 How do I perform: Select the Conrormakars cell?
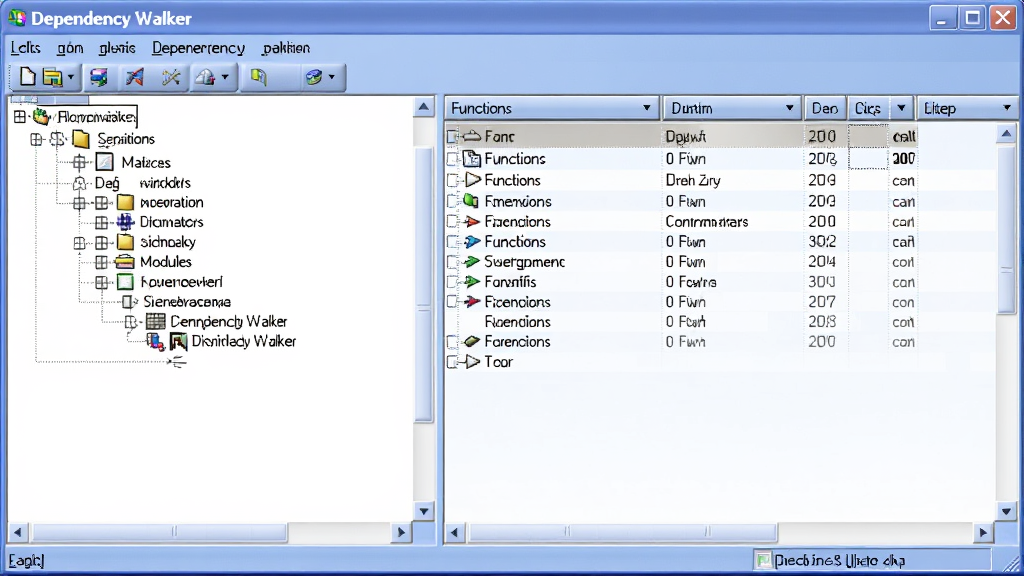pyautogui.click(x=707, y=222)
